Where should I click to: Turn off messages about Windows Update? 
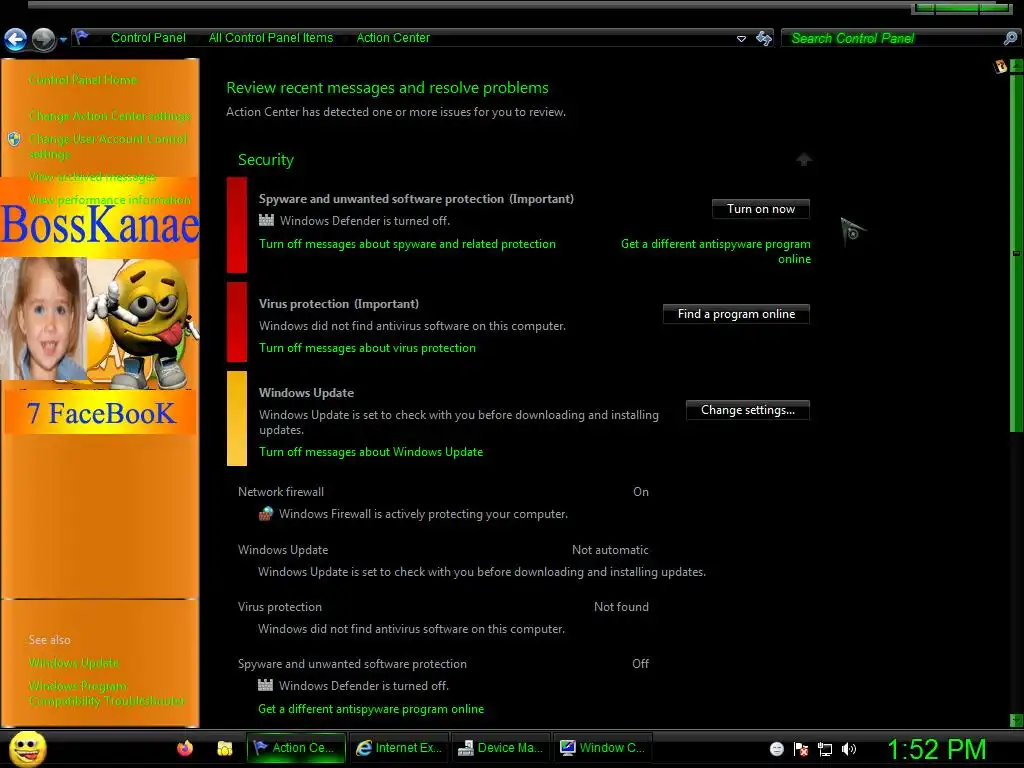click(371, 452)
